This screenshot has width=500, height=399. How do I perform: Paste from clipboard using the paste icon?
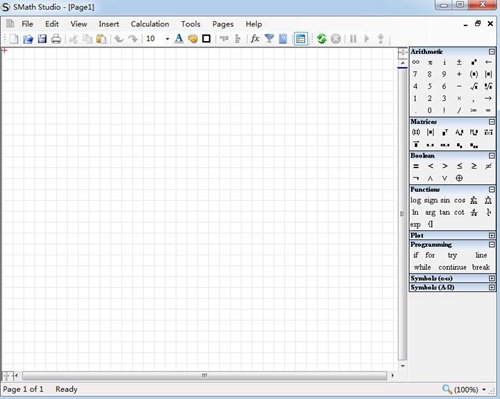point(101,39)
